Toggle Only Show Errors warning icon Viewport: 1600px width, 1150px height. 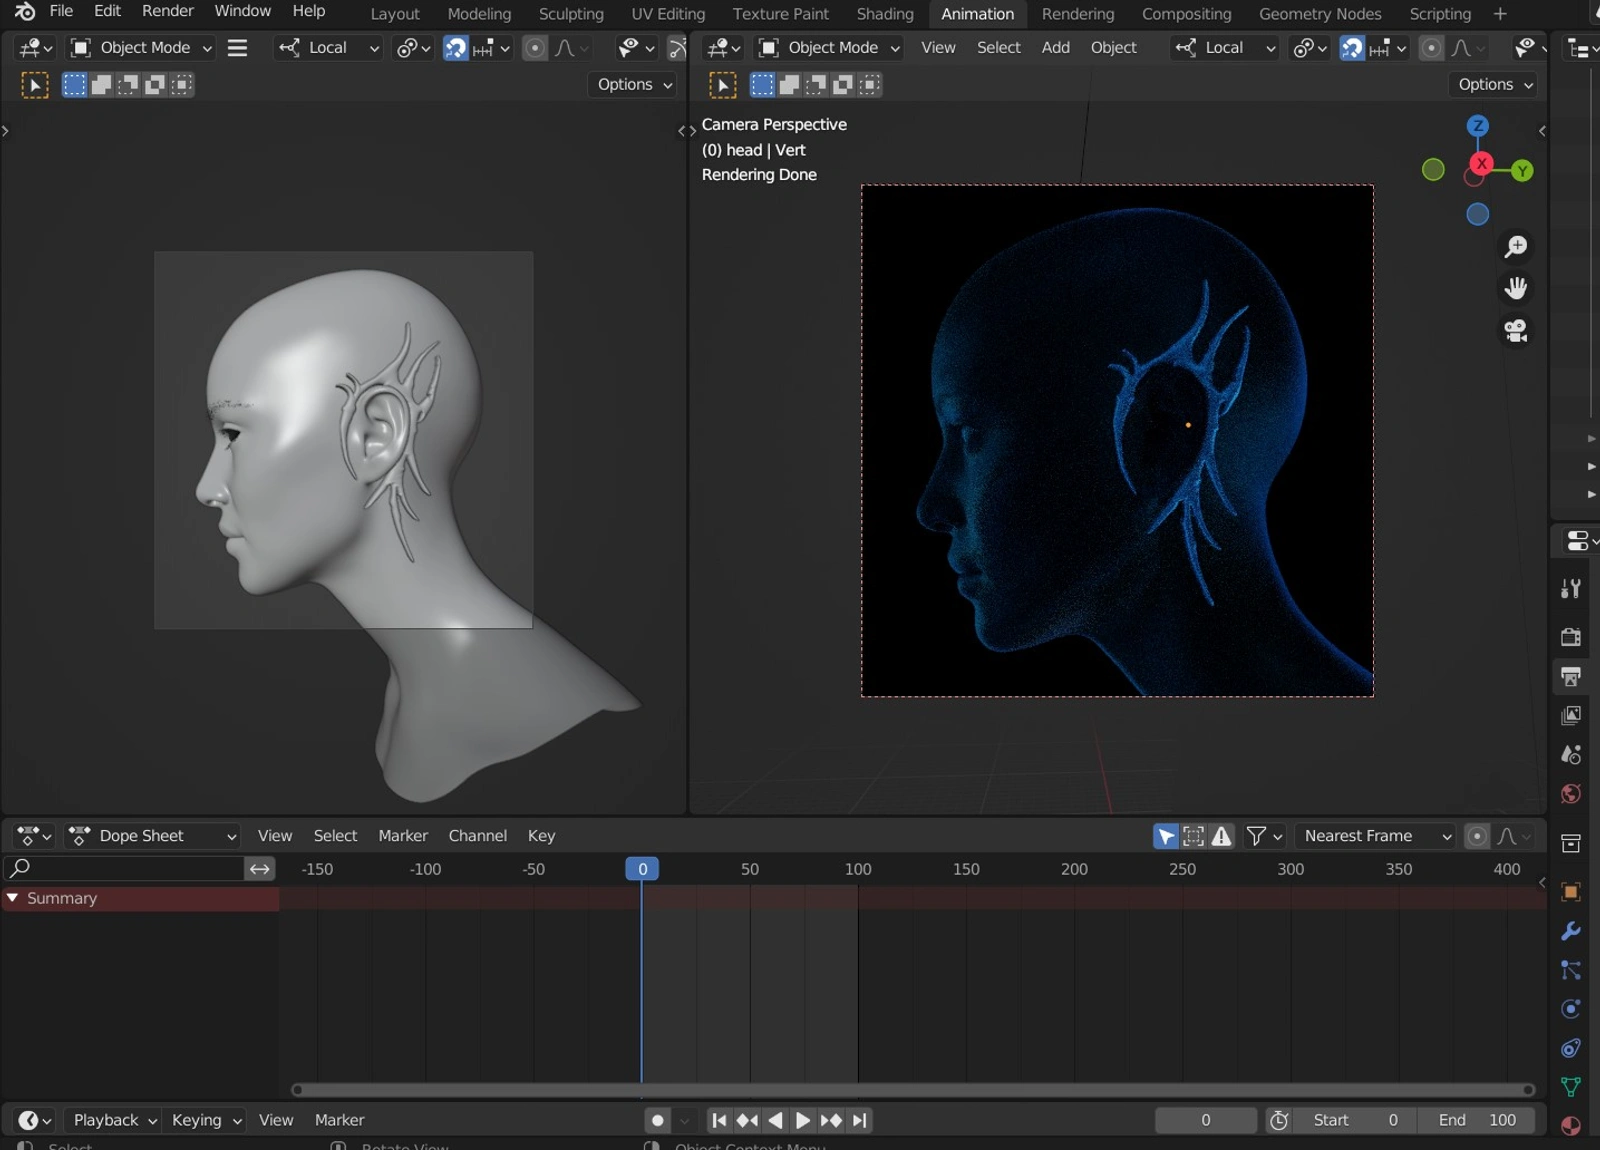(1222, 836)
